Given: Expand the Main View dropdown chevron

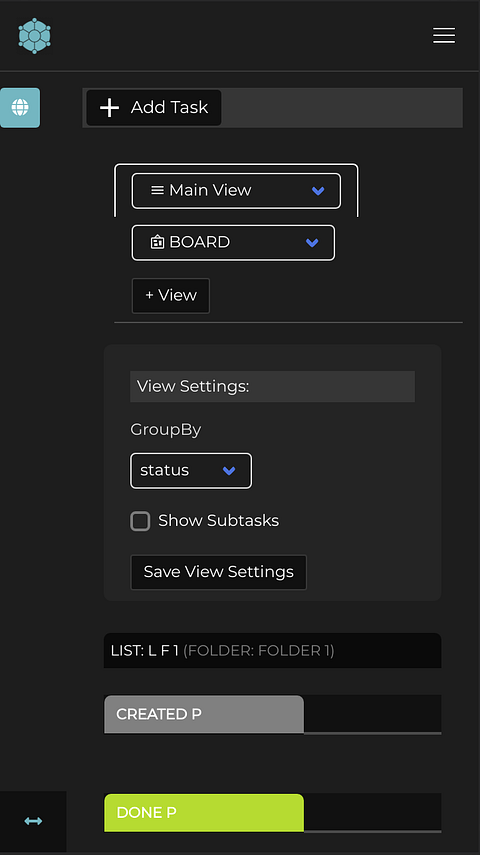Looking at the screenshot, I should pos(318,190).
